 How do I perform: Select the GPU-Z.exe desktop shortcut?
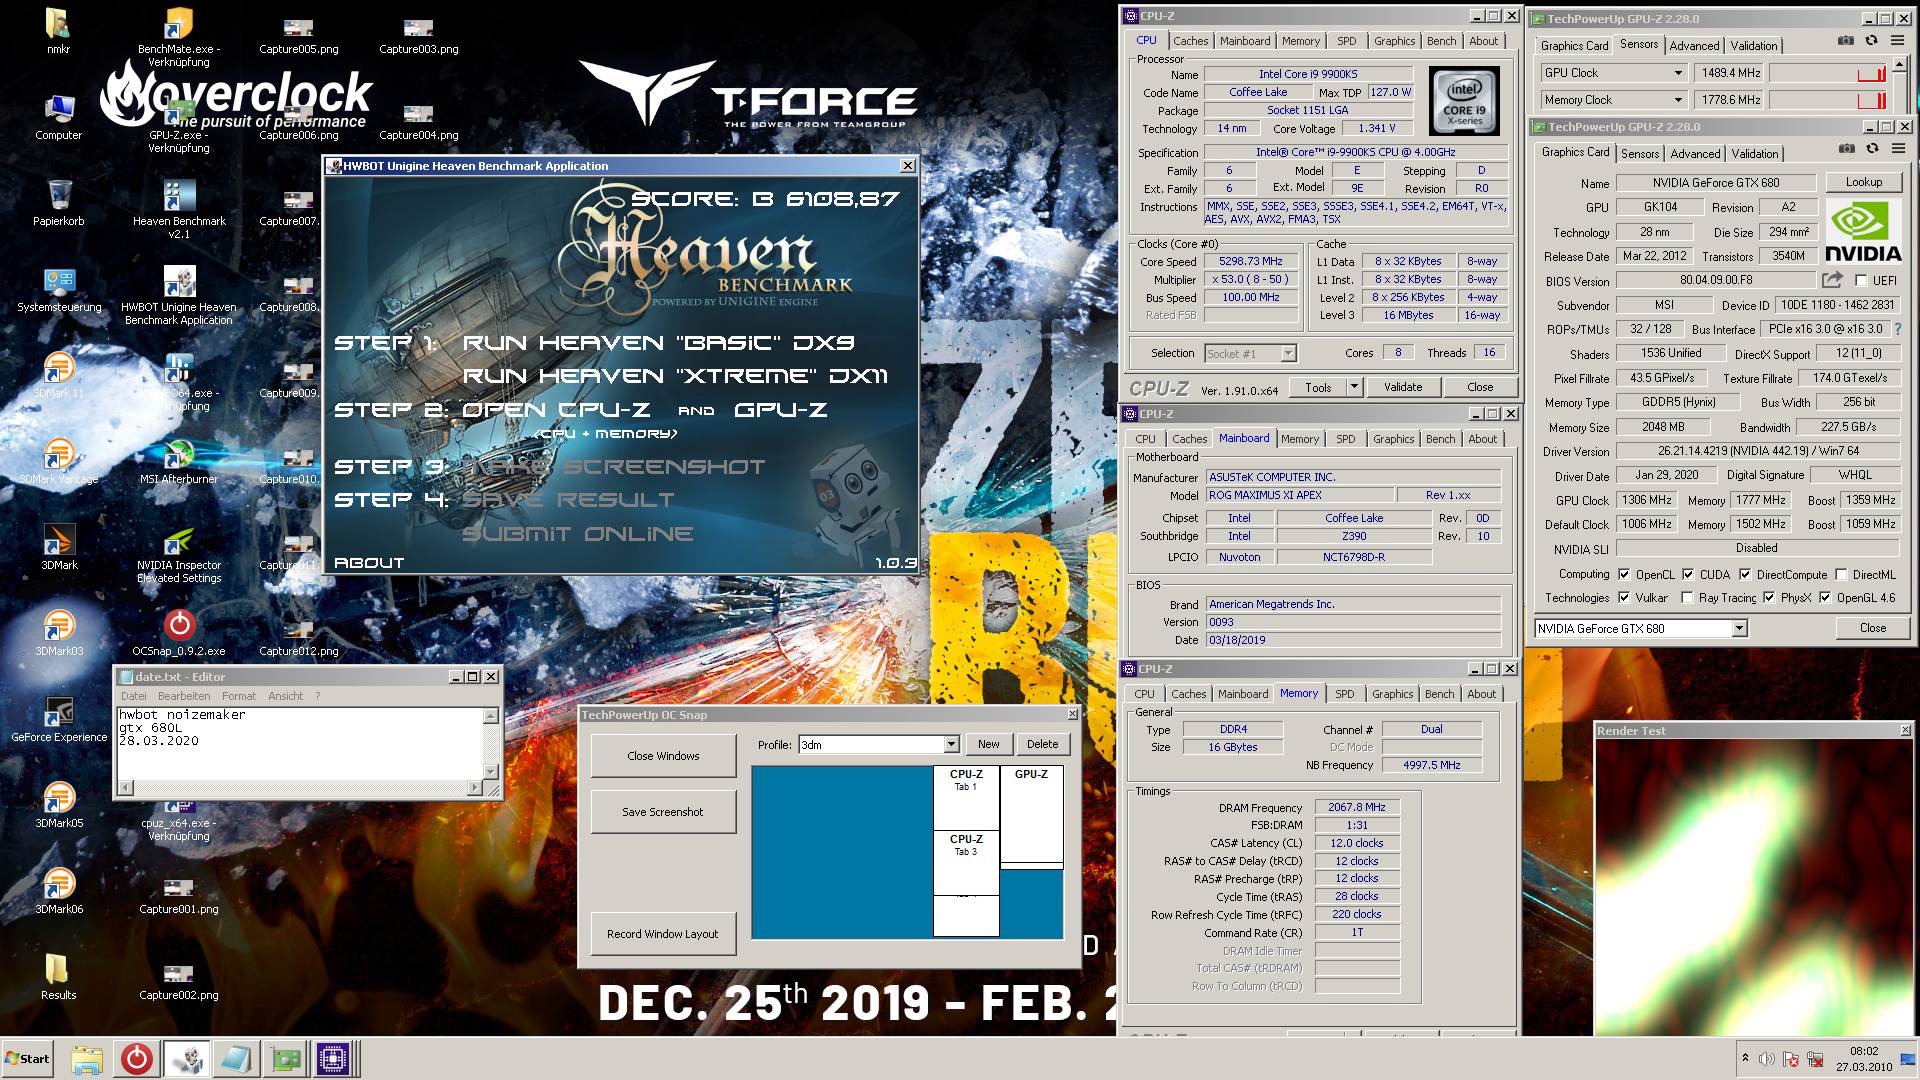point(179,122)
